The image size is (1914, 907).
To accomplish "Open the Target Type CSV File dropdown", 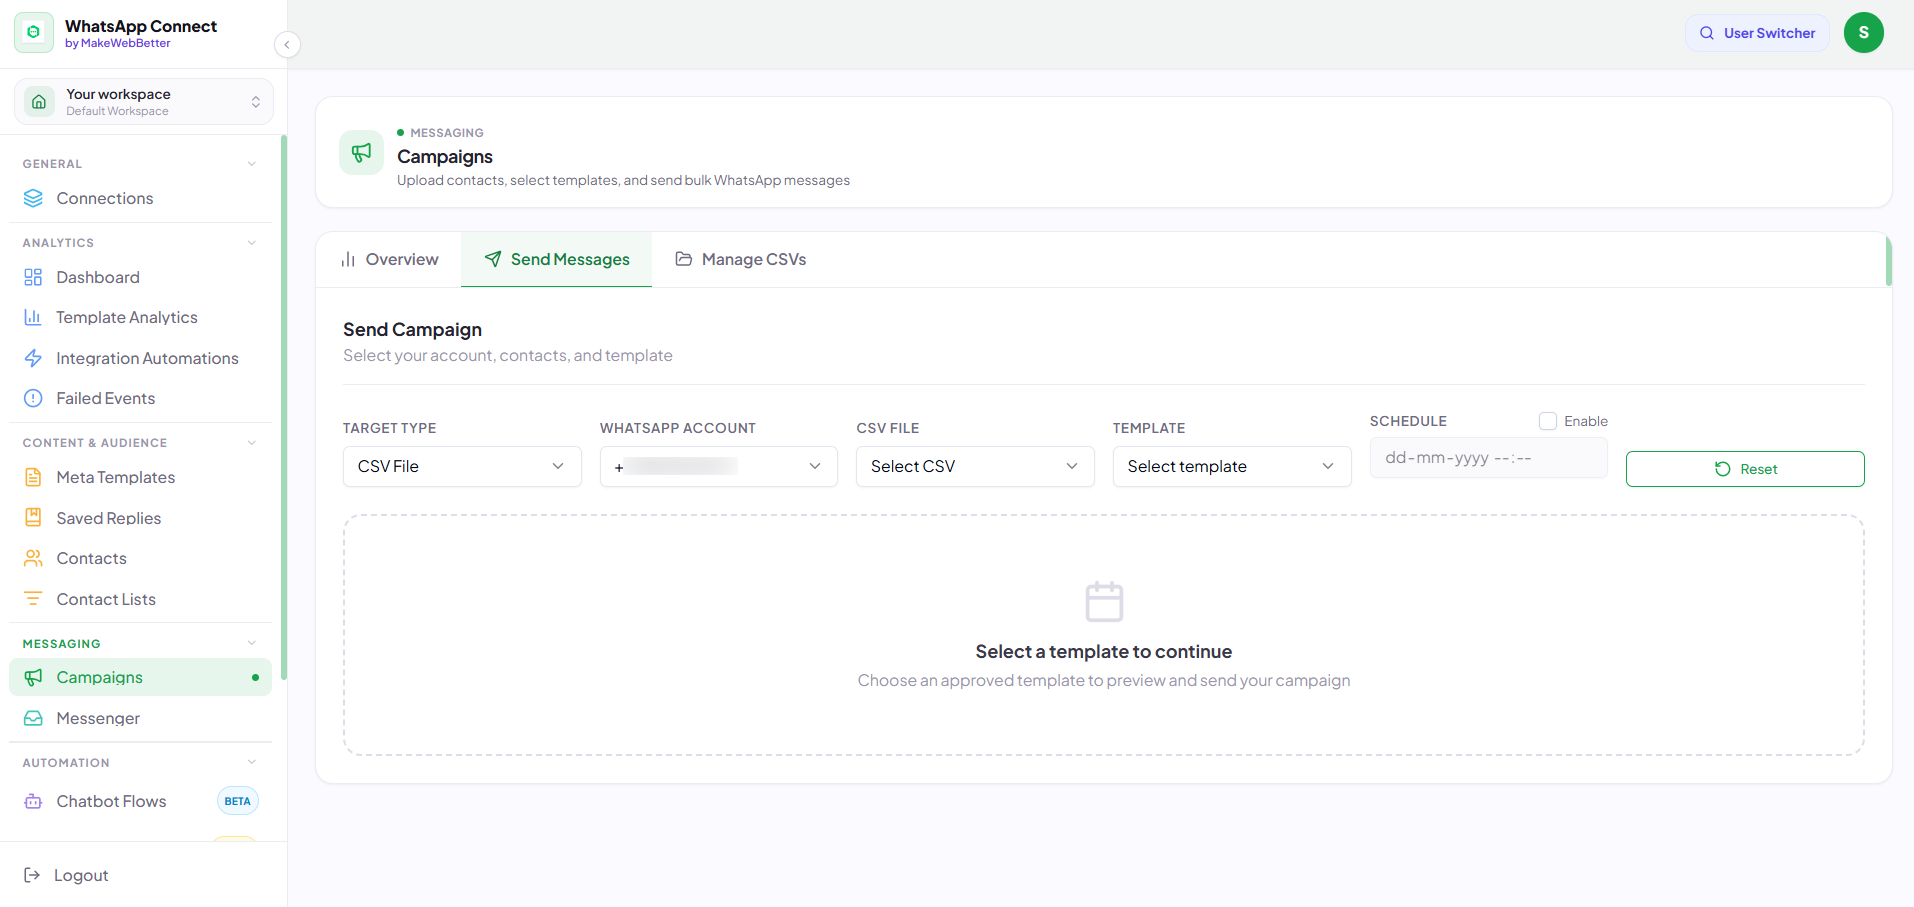I will [462, 466].
